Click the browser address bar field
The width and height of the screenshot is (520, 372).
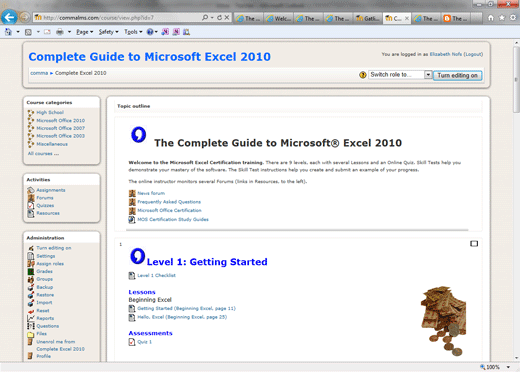click(117, 18)
